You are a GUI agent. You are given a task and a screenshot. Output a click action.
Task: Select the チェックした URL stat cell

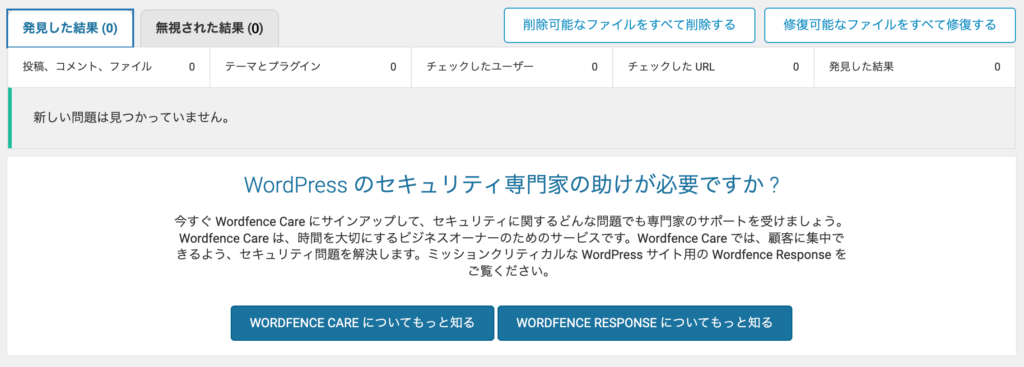click(713, 67)
